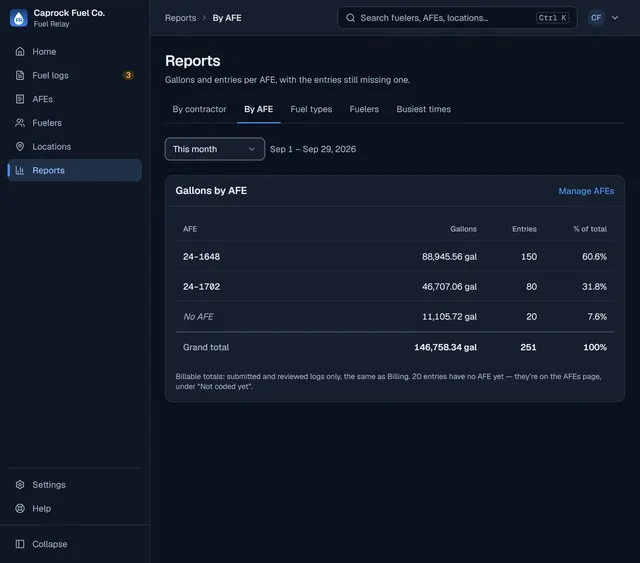640x563 pixels.
Task: Click the Gallons by AFE card title
Action: click(x=211, y=191)
